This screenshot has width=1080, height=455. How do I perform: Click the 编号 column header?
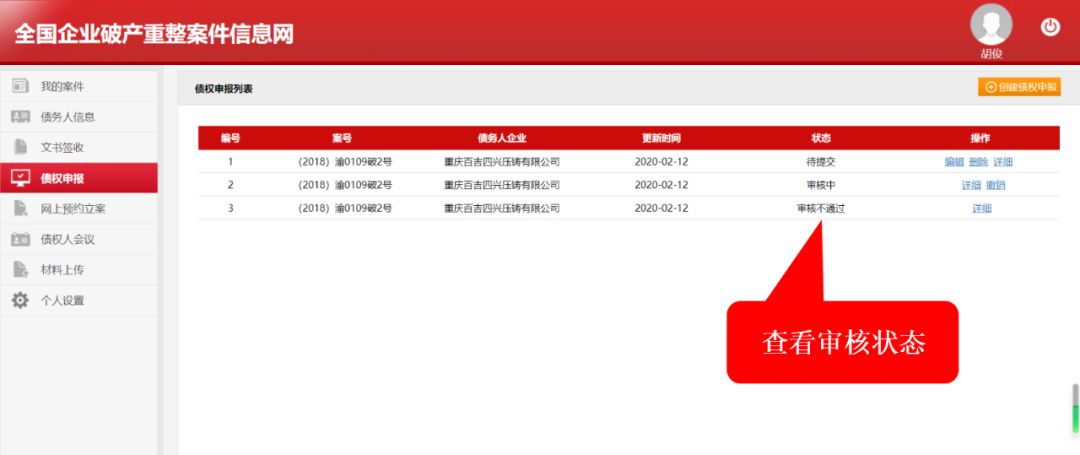coord(231,138)
